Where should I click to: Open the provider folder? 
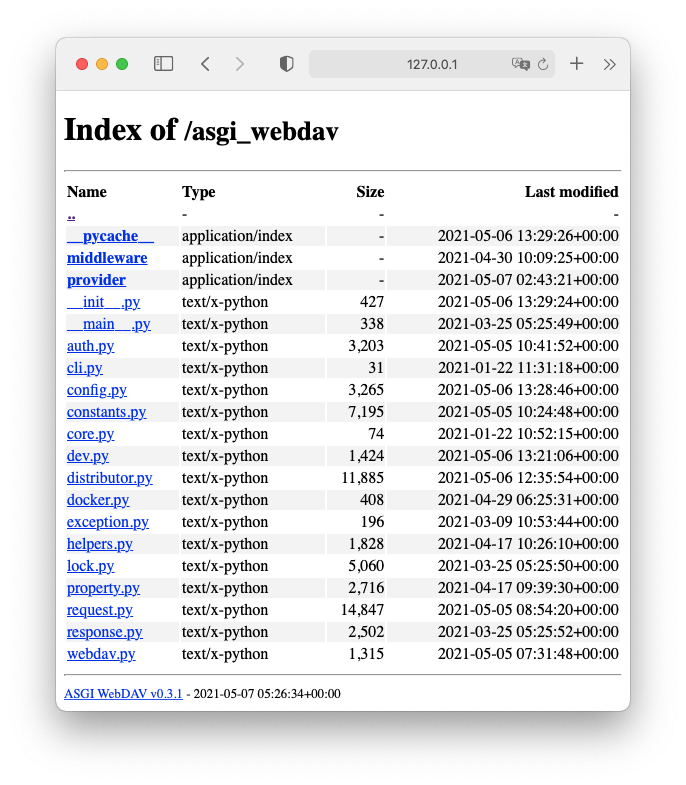(x=96, y=280)
